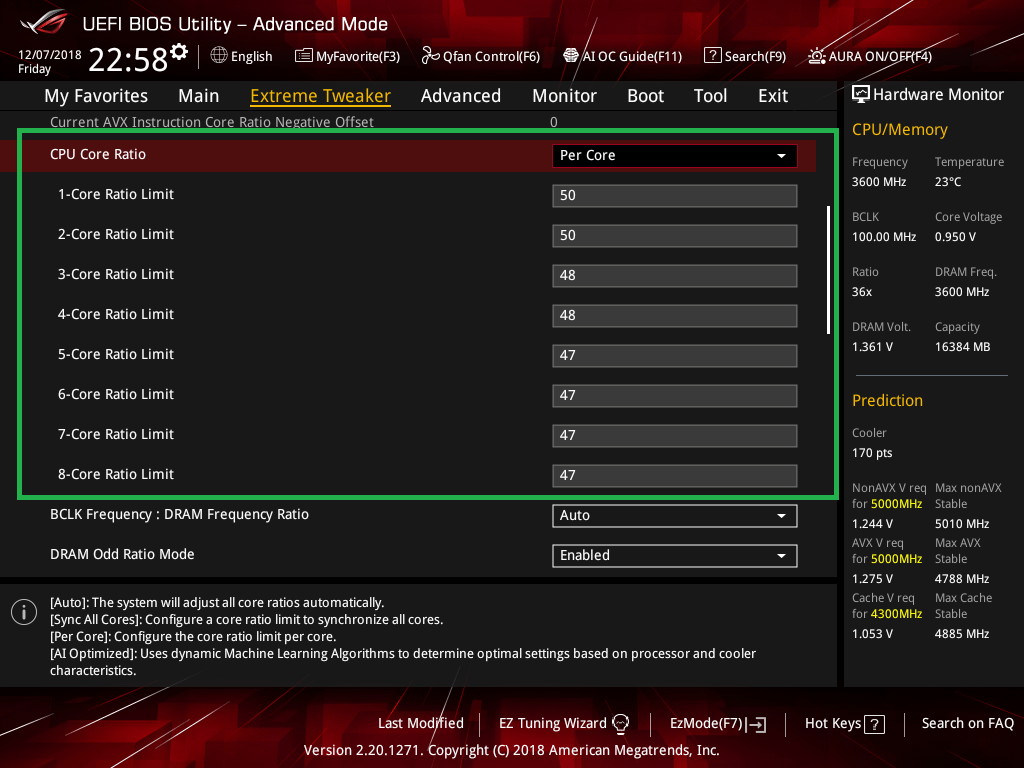
Task: Click the info icon in help panel
Action: [x=24, y=612]
